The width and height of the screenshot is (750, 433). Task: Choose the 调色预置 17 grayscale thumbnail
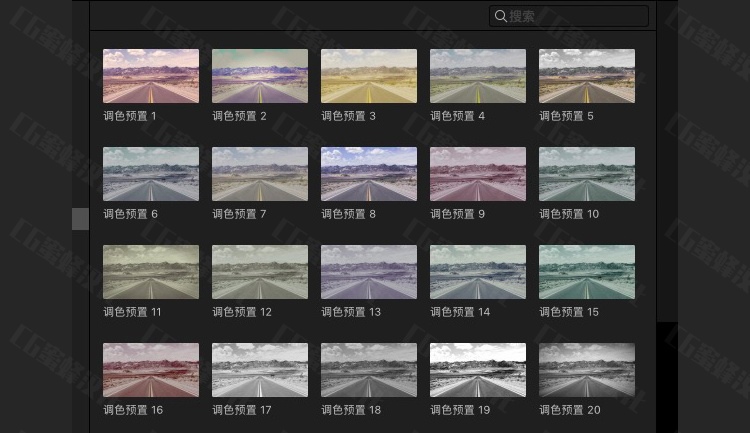(260, 370)
